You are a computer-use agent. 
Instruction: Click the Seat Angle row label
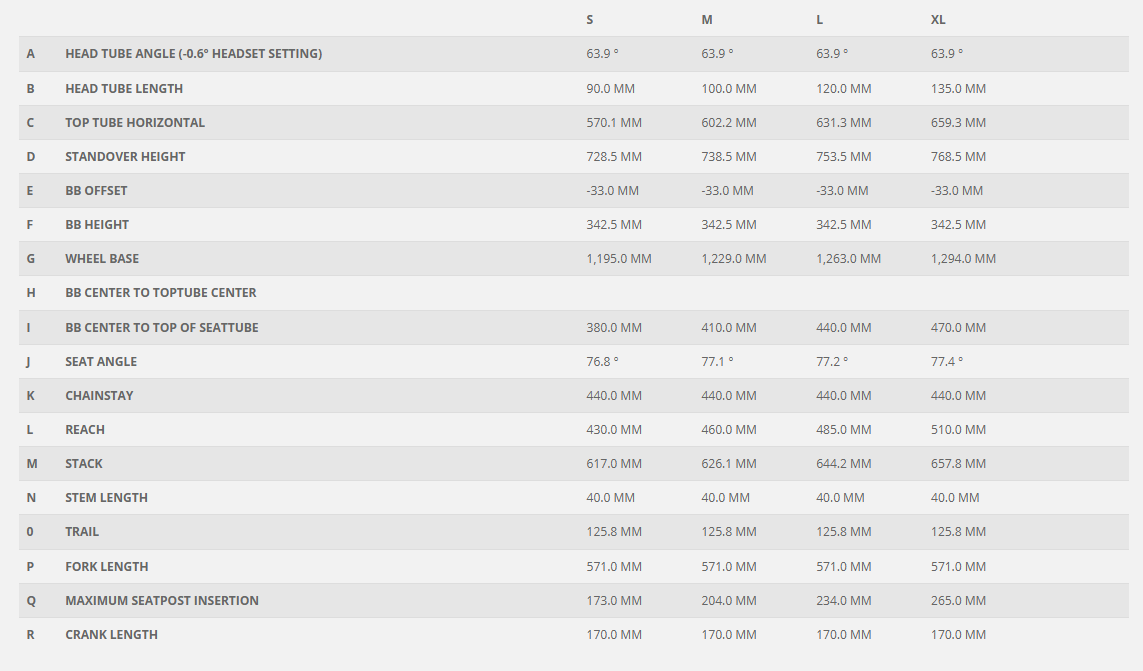click(101, 362)
